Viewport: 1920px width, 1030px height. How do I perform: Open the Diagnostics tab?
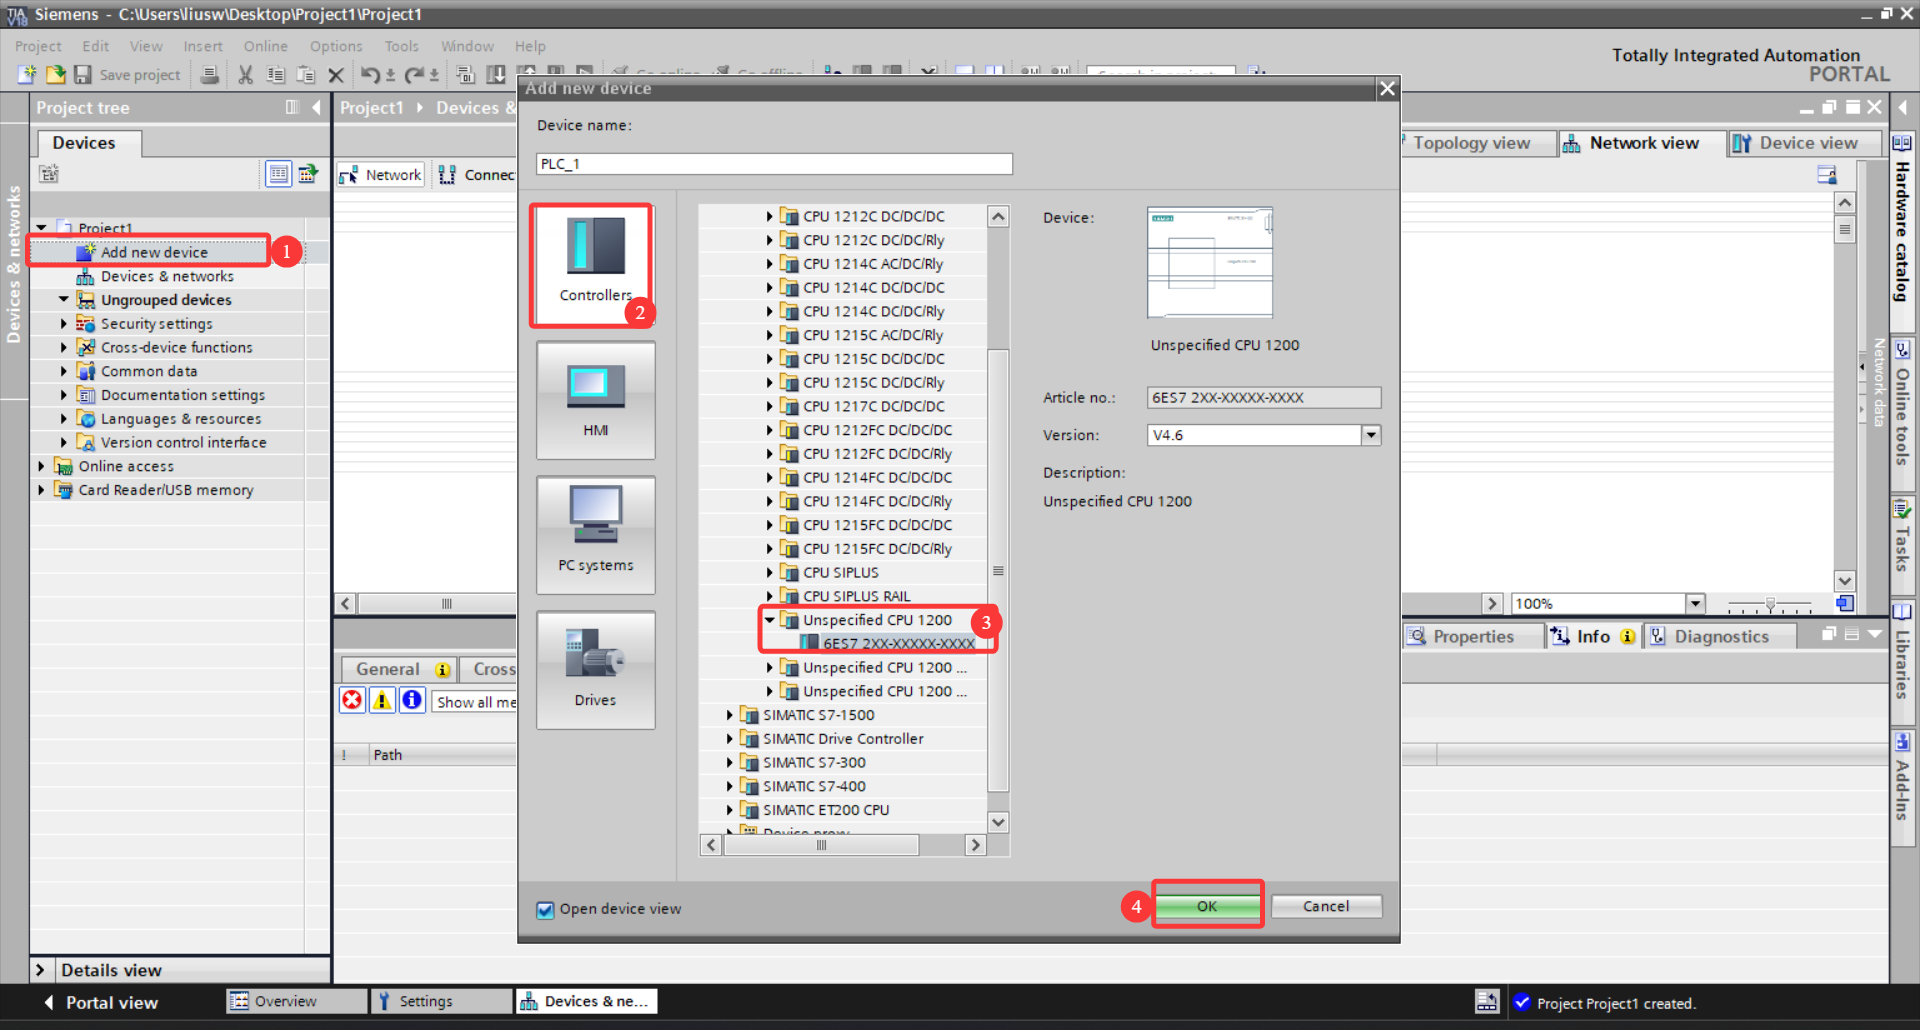point(1720,637)
